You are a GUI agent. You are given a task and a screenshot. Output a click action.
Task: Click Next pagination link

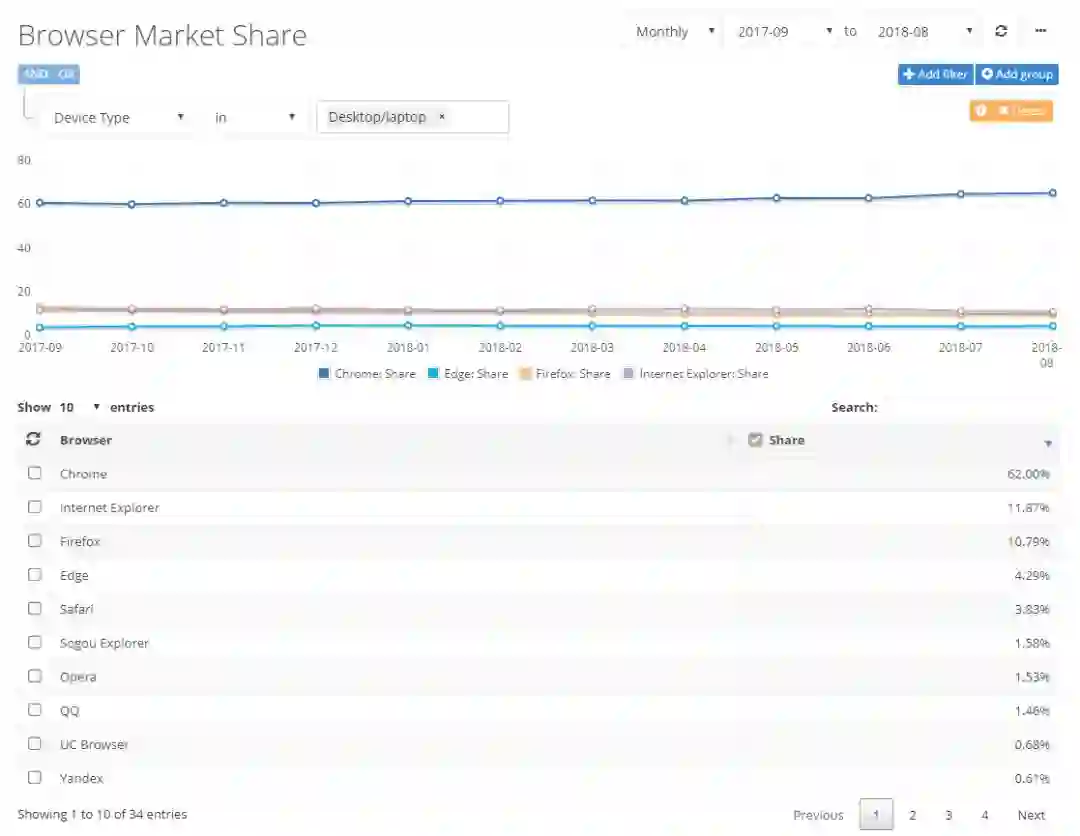tap(1031, 815)
